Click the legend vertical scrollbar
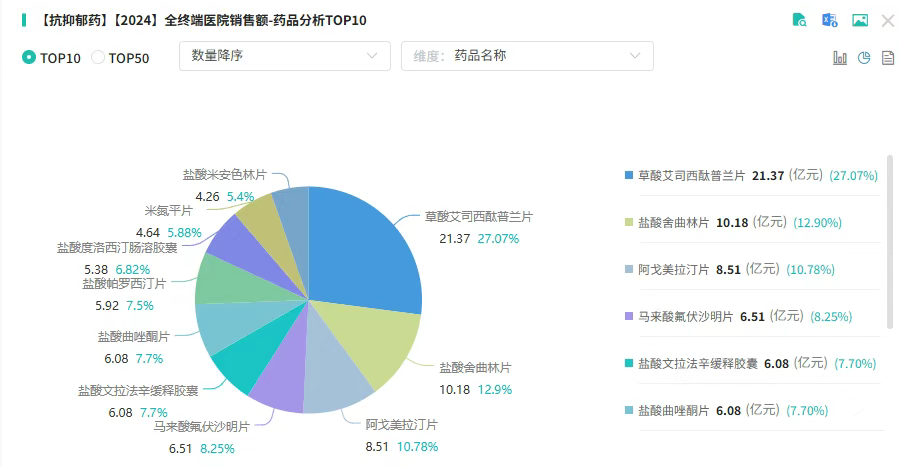The image size is (899, 467). tap(890, 241)
